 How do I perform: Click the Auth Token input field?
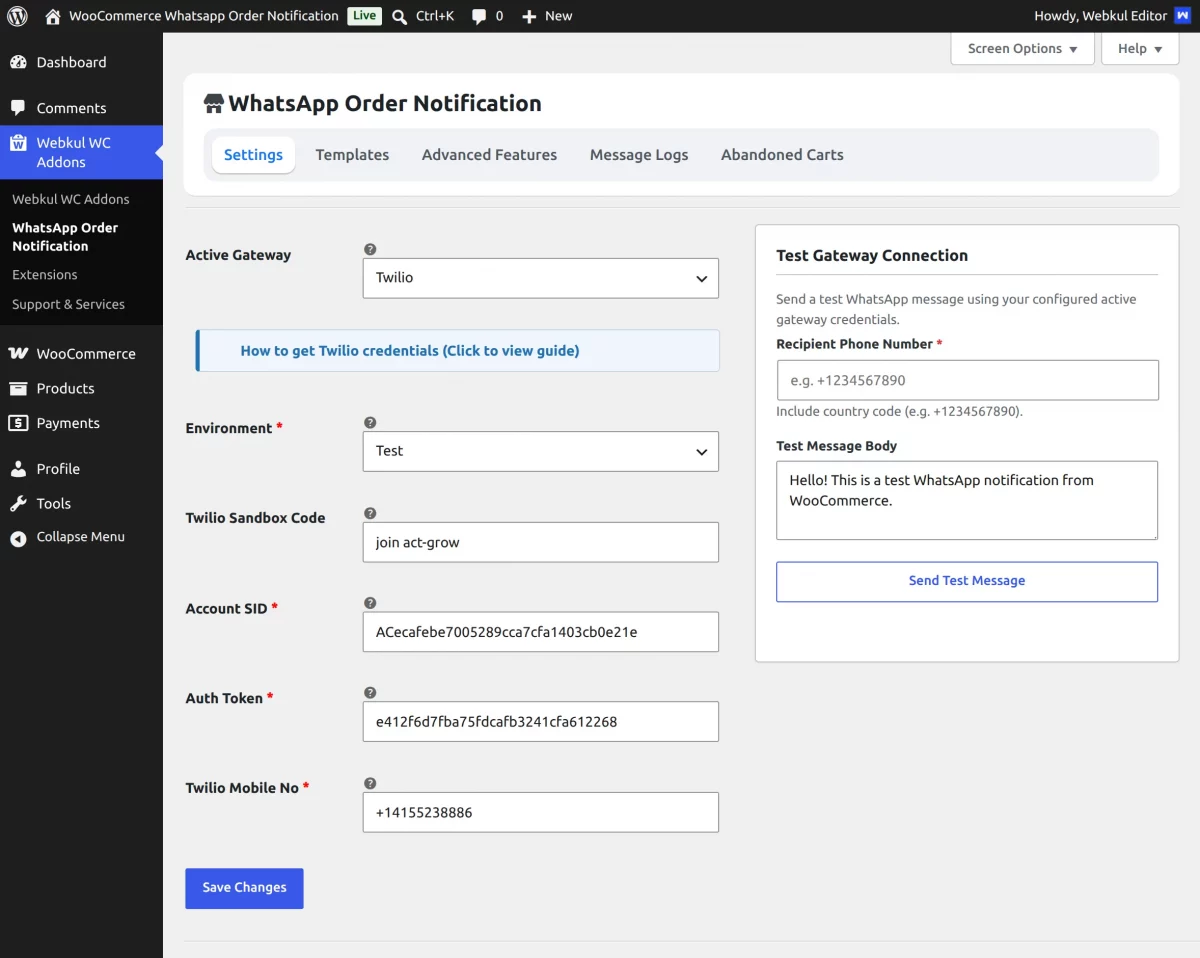tap(541, 721)
